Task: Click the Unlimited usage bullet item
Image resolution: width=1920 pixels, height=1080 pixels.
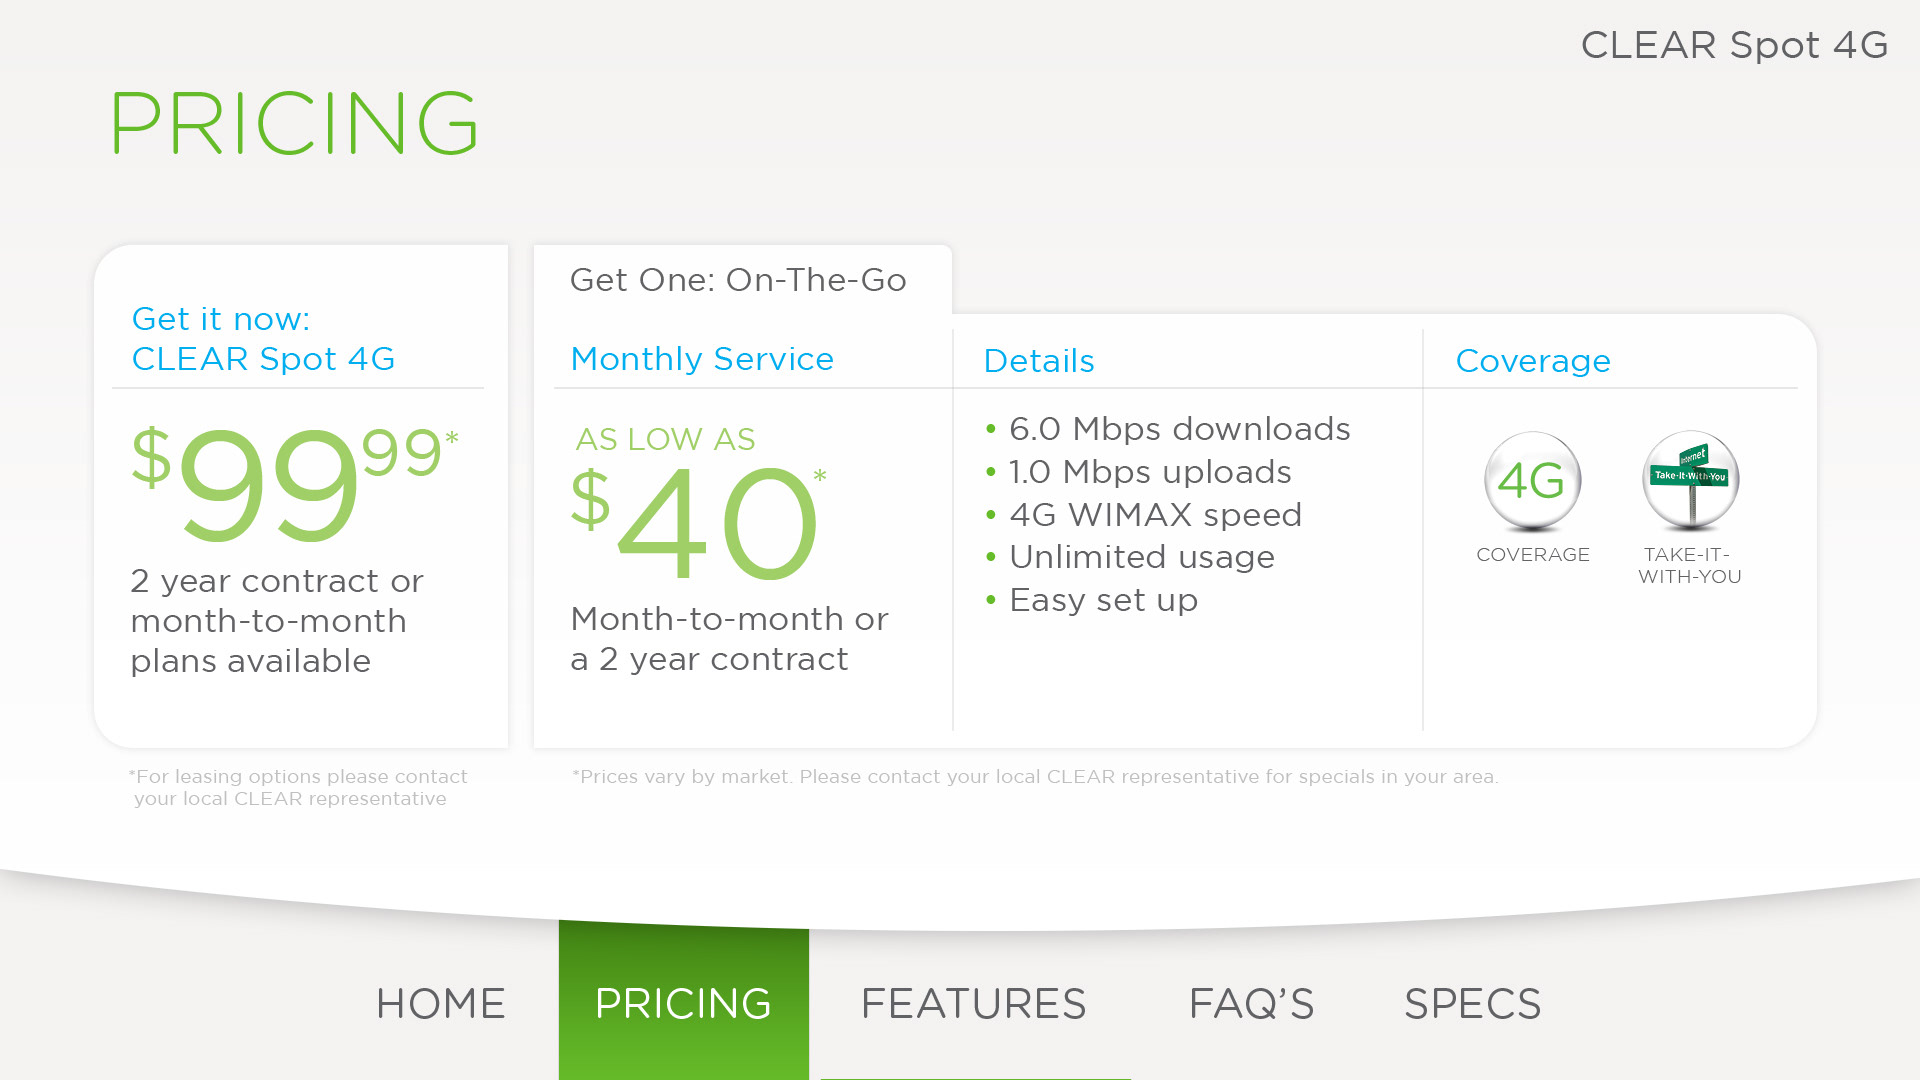Action: point(1130,557)
